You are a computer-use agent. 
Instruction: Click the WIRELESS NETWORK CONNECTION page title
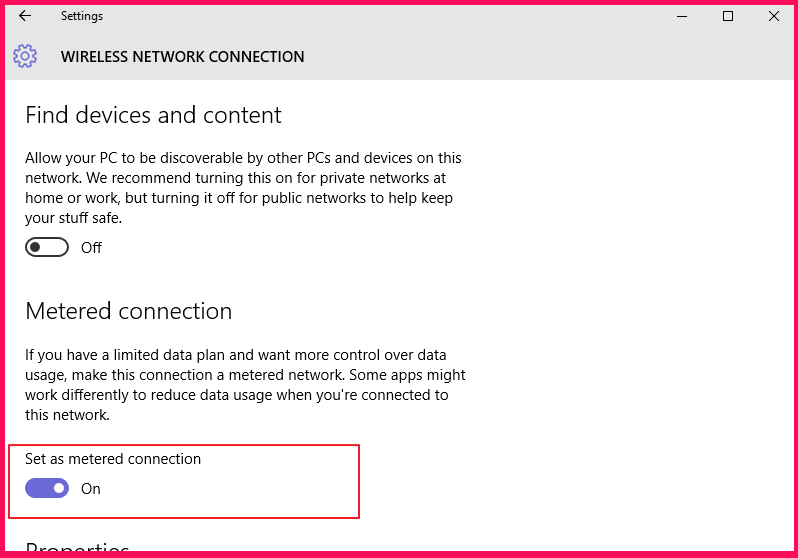coord(182,57)
